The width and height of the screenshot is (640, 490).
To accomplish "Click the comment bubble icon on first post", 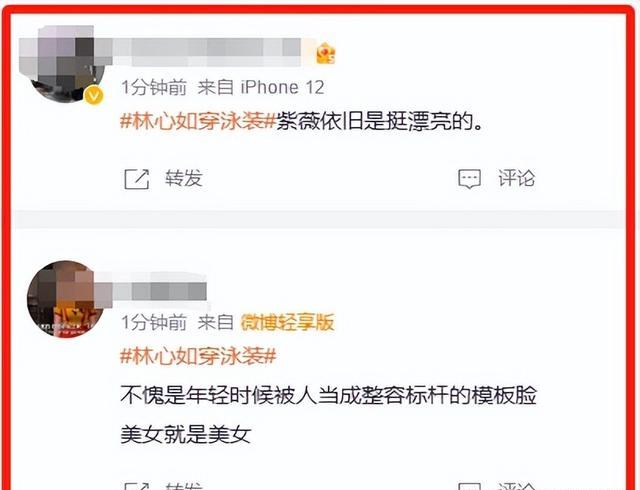I will [469, 179].
